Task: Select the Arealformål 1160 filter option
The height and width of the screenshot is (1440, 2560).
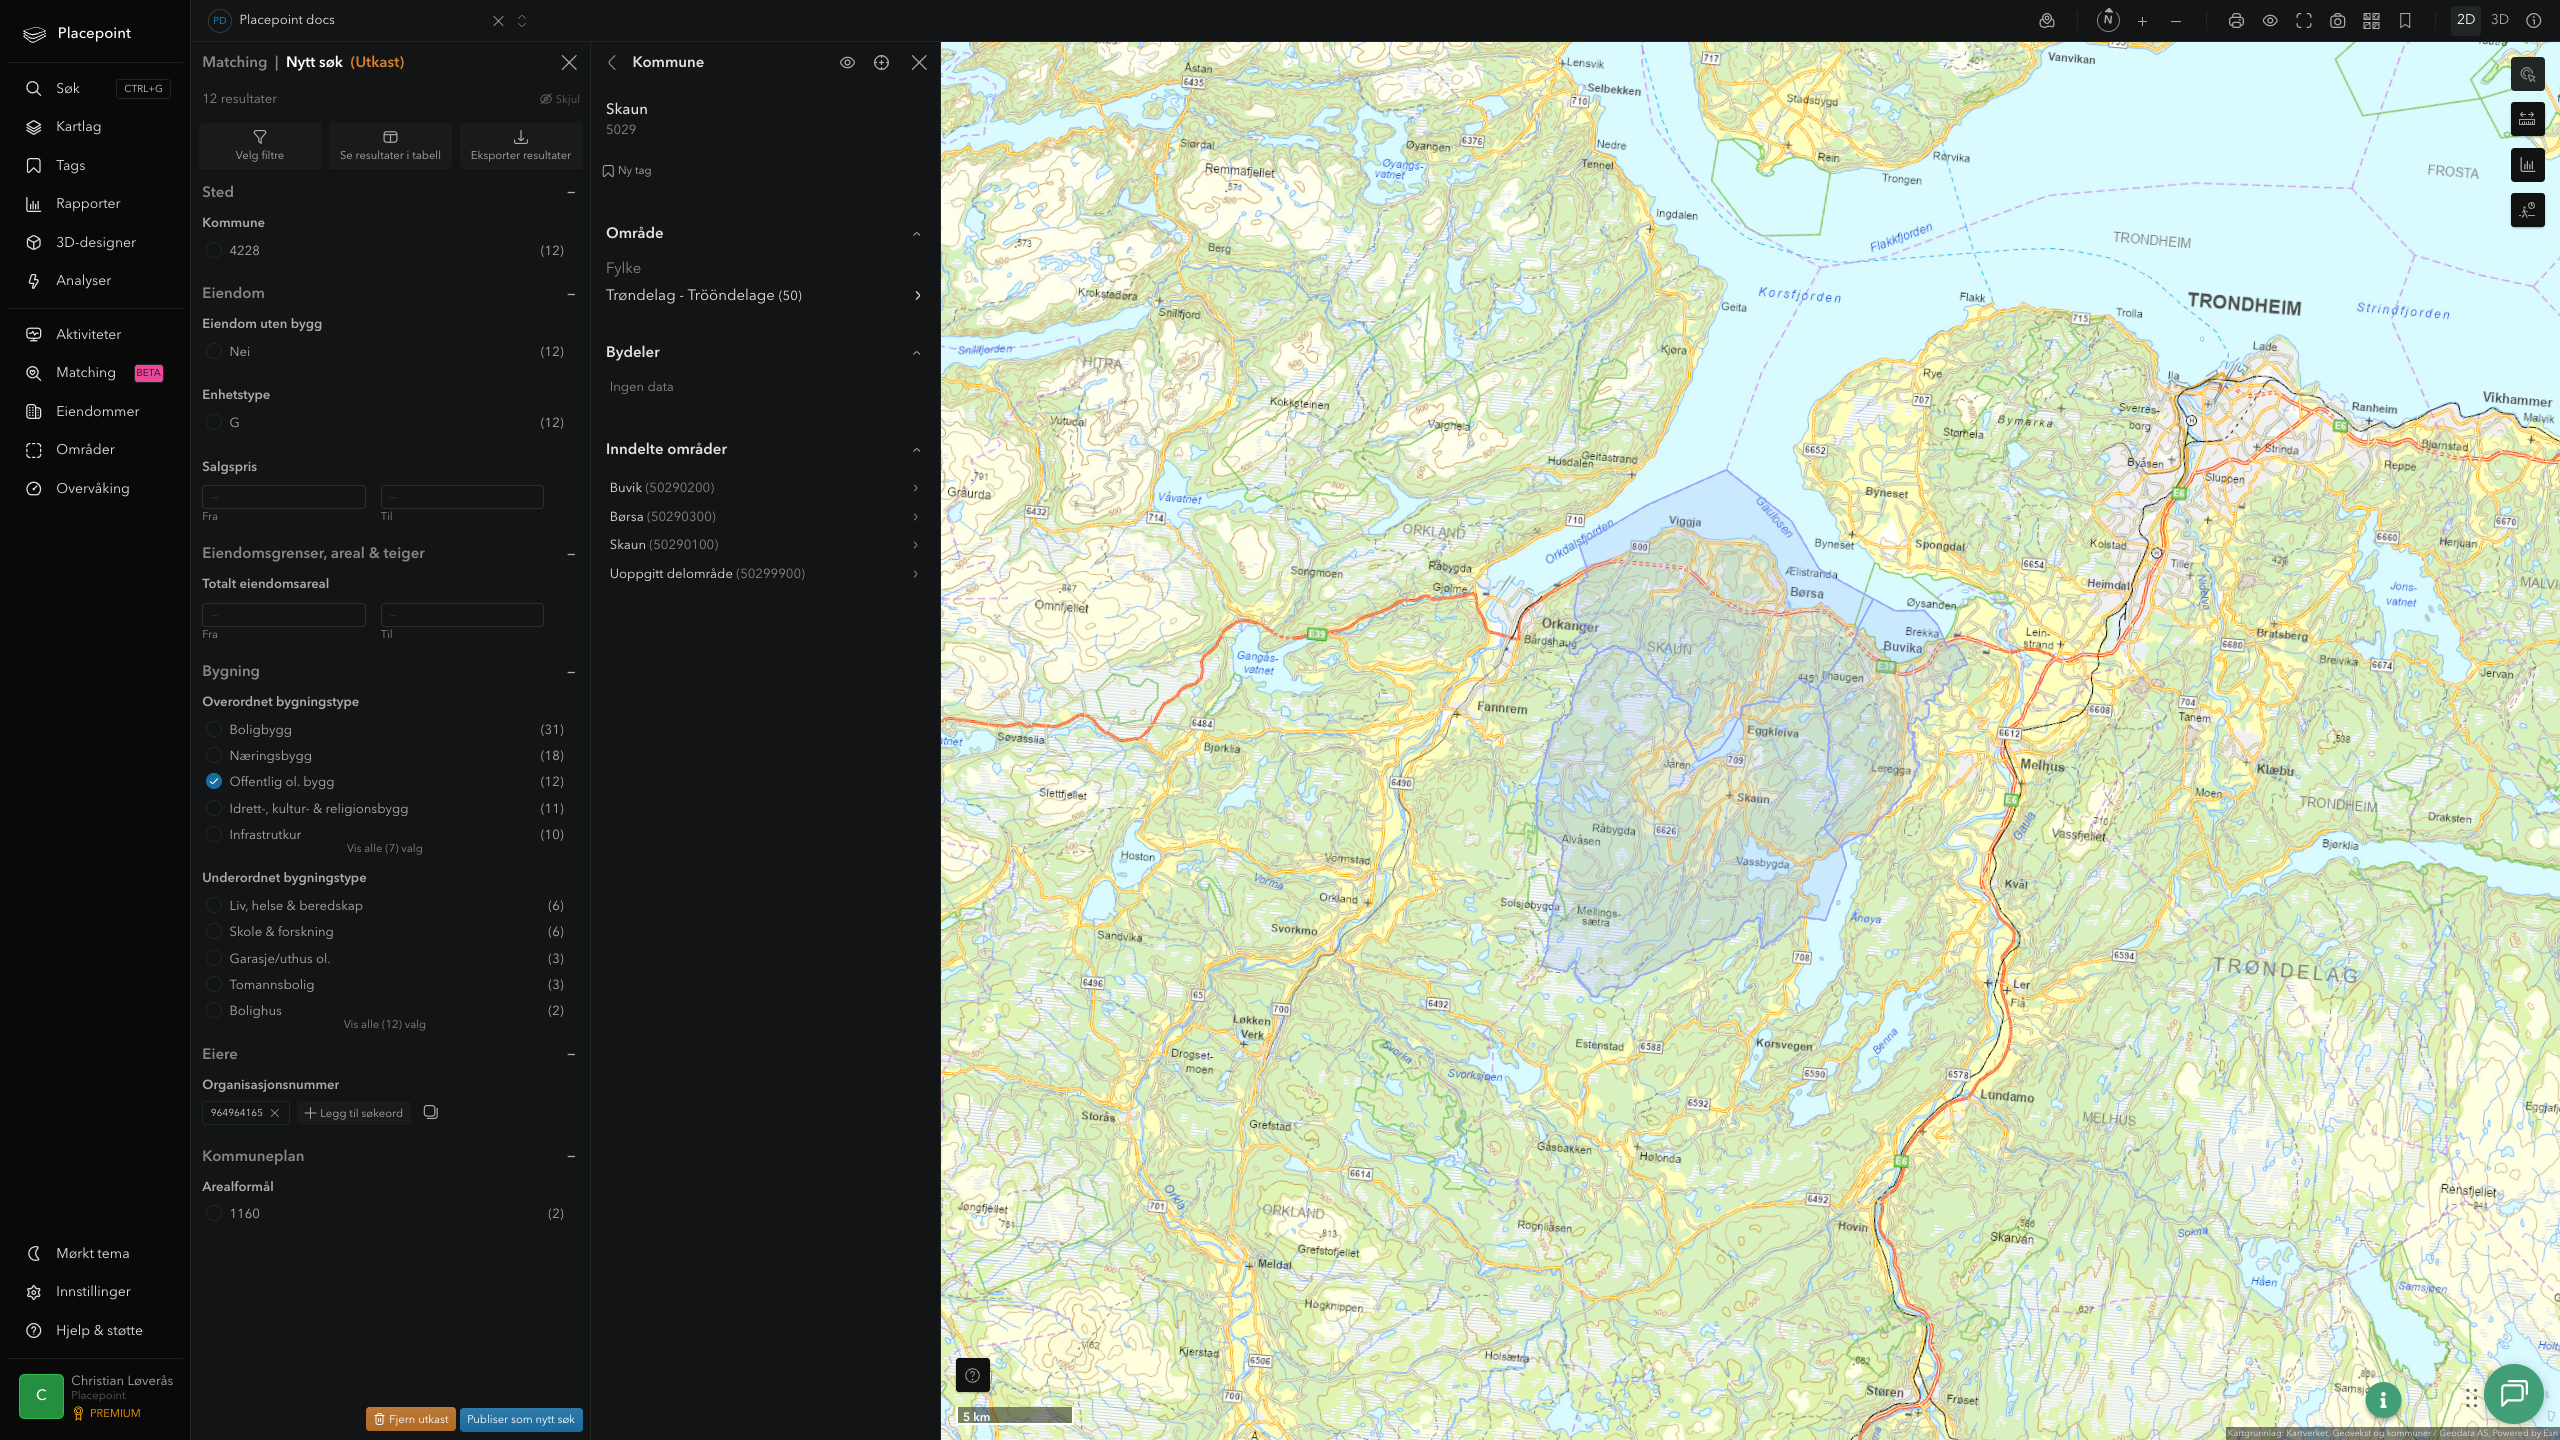Action: tap(214, 1213)
